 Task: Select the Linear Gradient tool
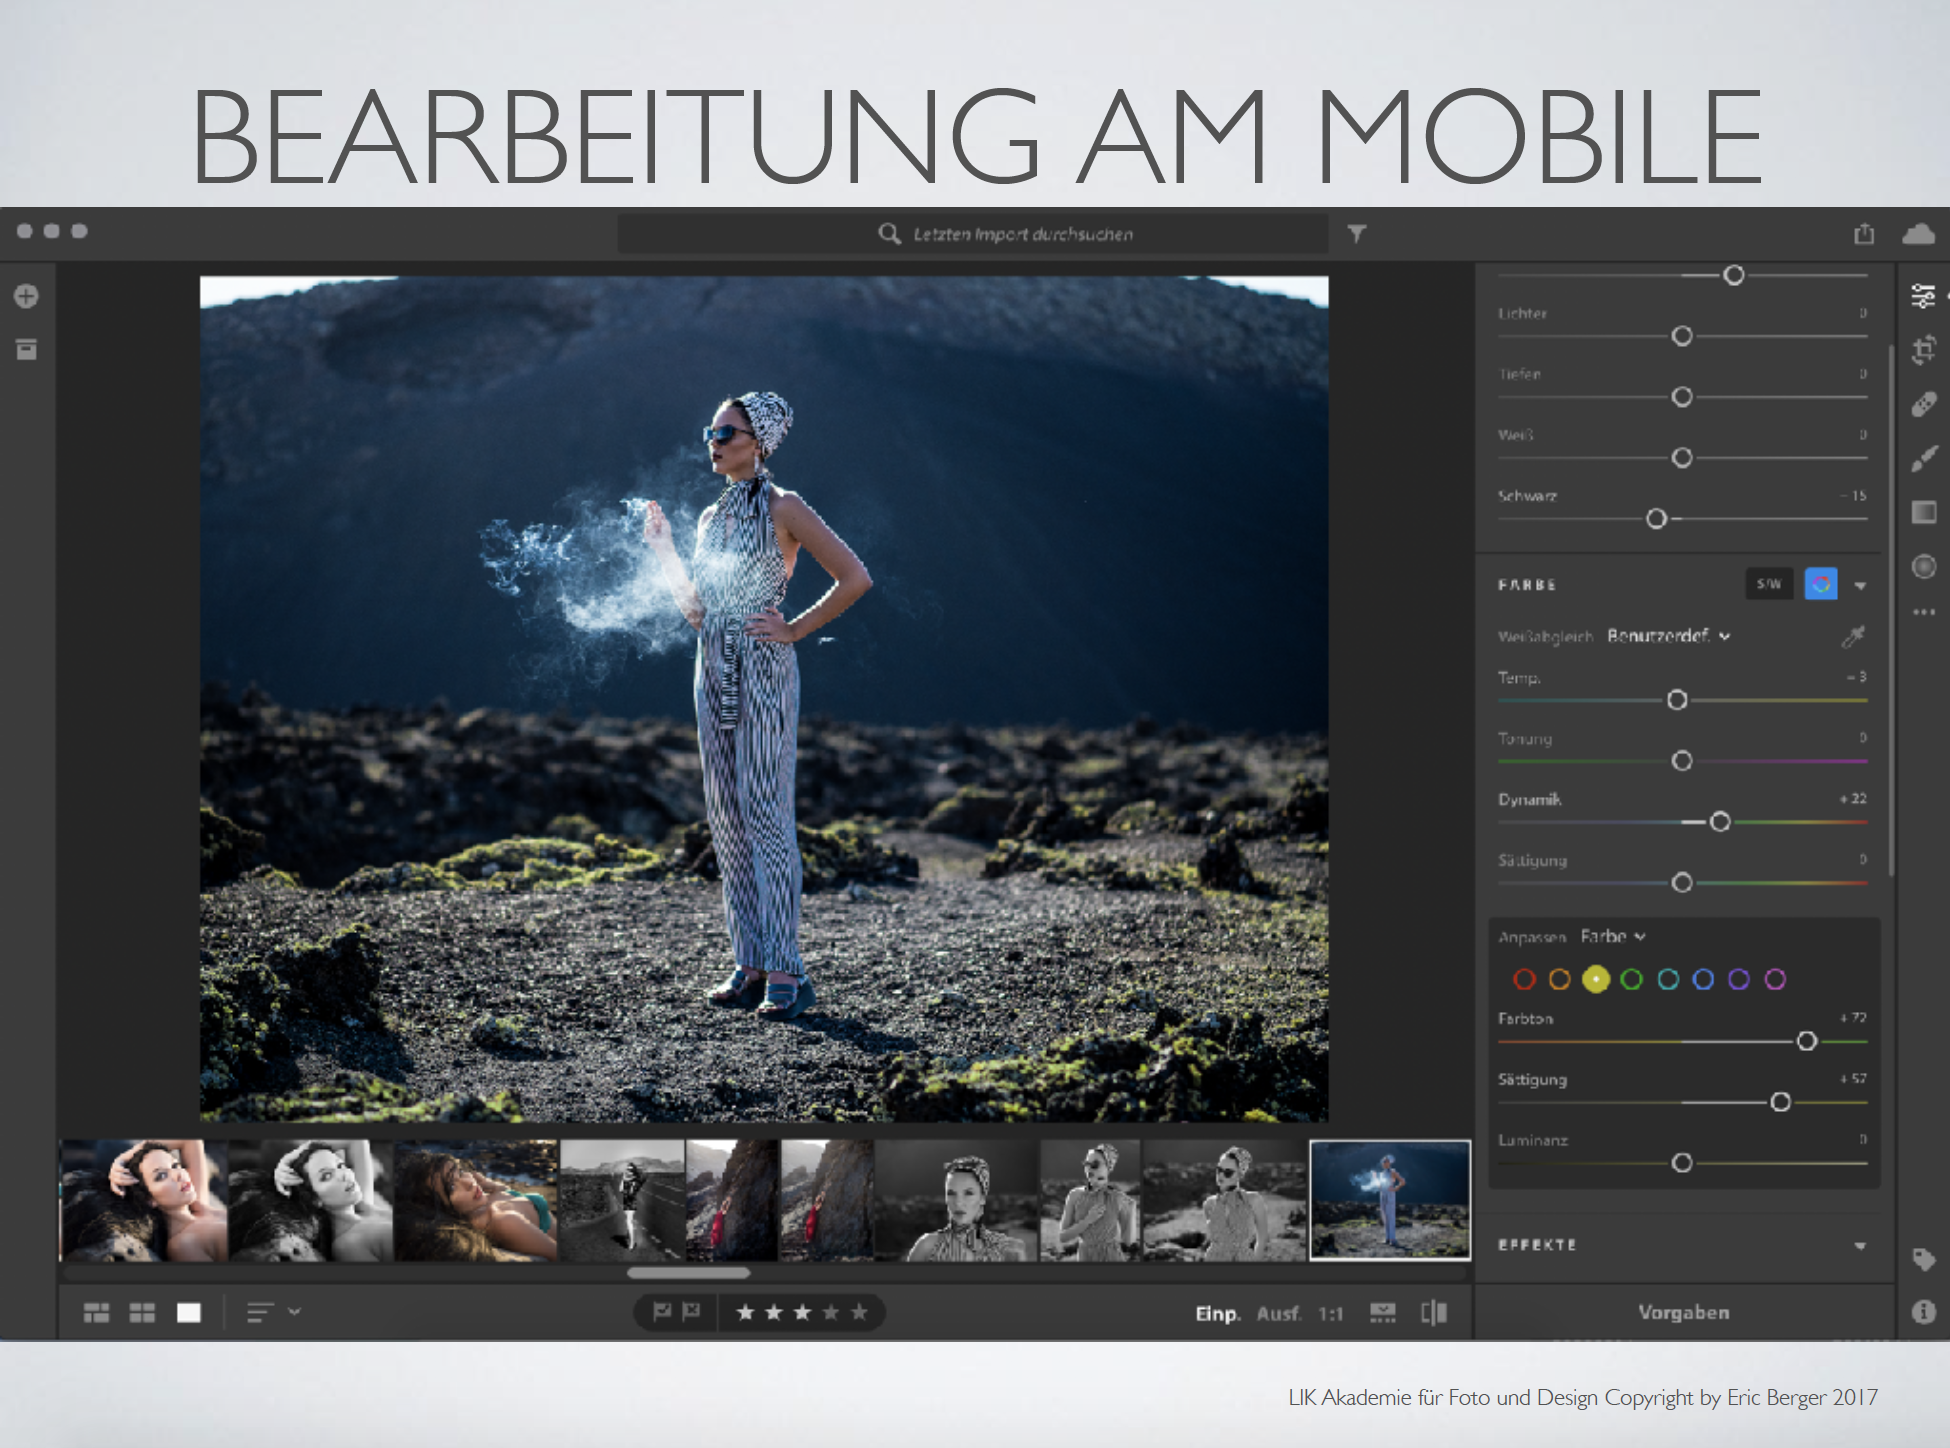(1923, 513)
